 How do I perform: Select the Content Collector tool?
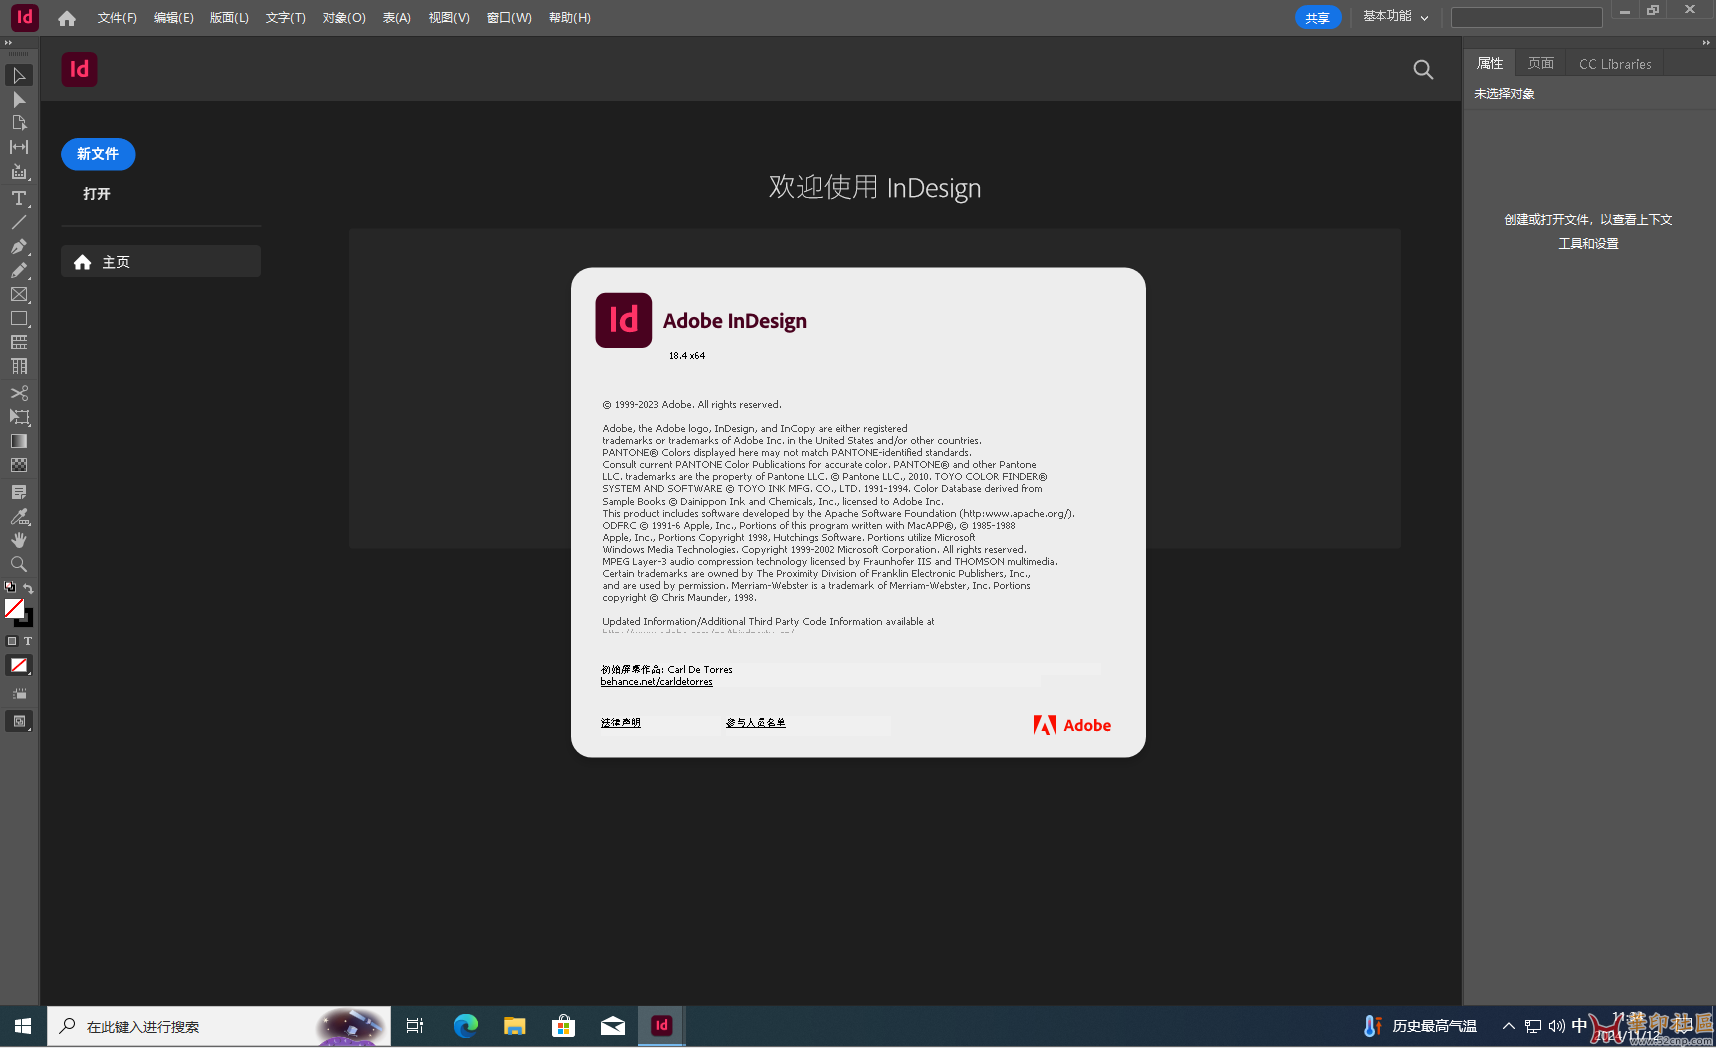(19, 172)
